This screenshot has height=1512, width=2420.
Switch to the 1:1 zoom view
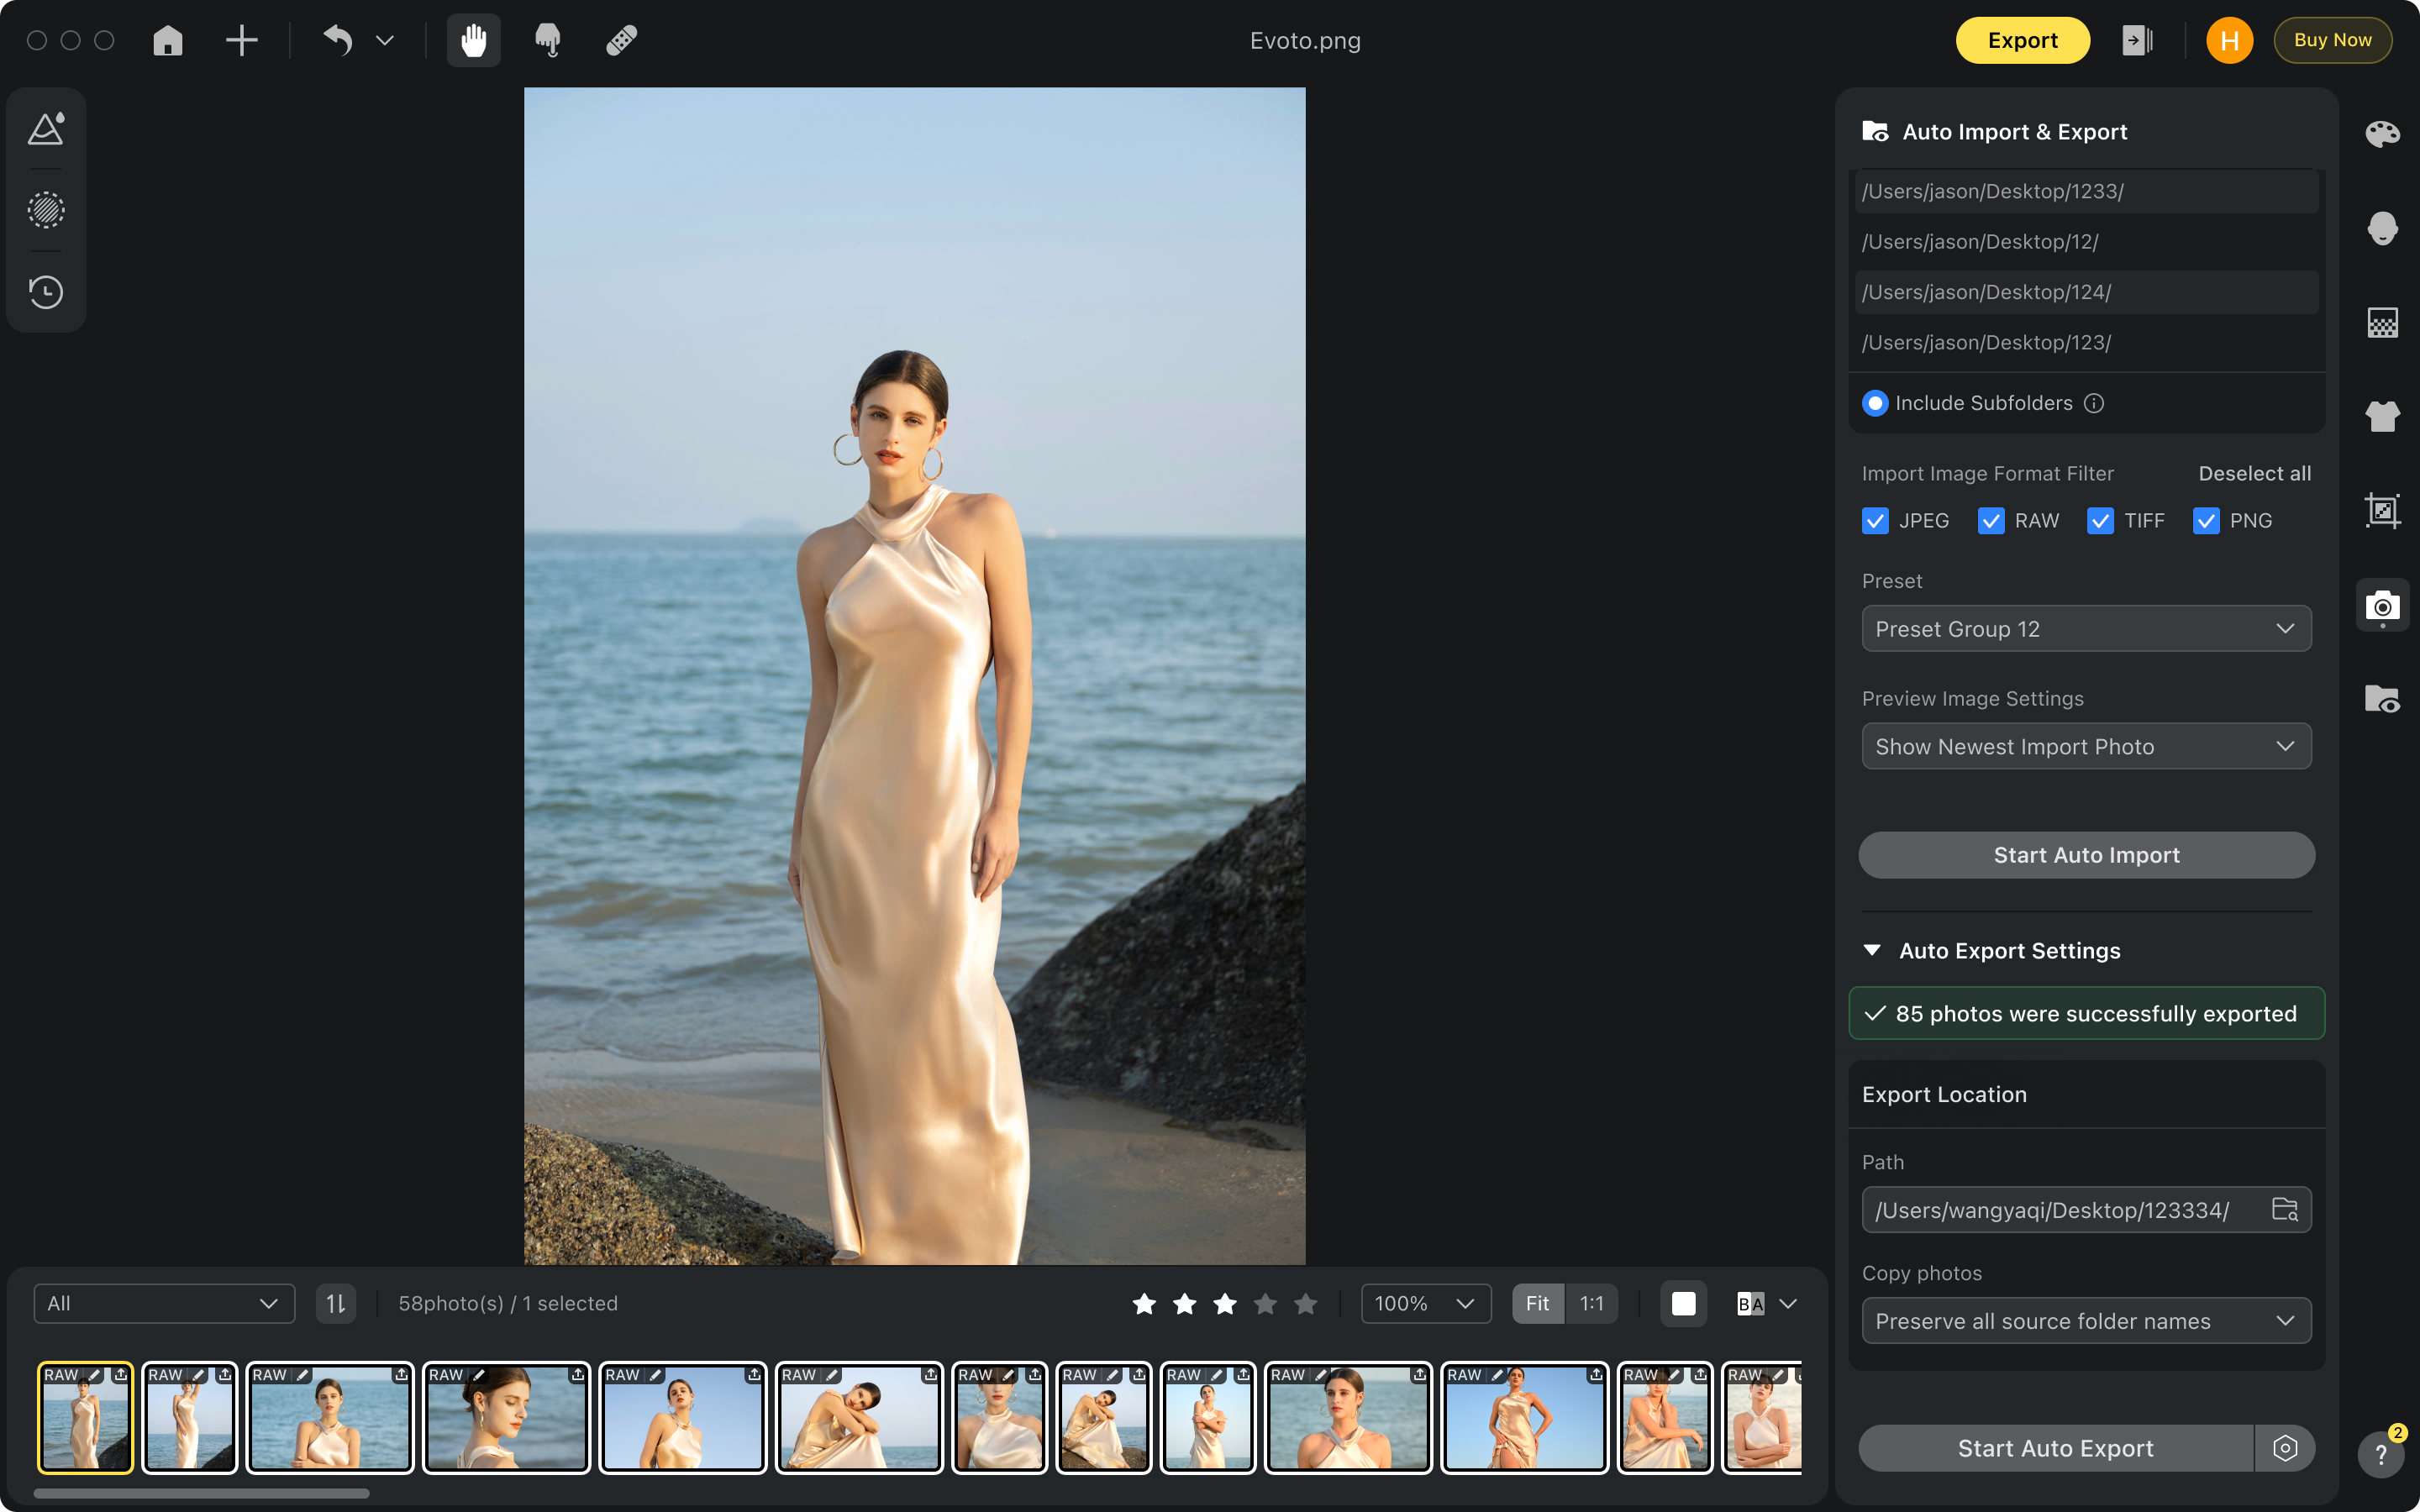(1592, 1303)
